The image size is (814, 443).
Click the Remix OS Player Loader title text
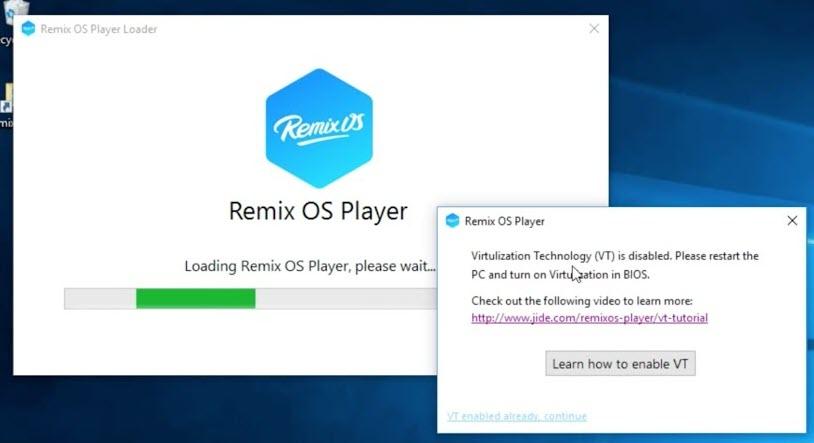[x=98, y=29]
